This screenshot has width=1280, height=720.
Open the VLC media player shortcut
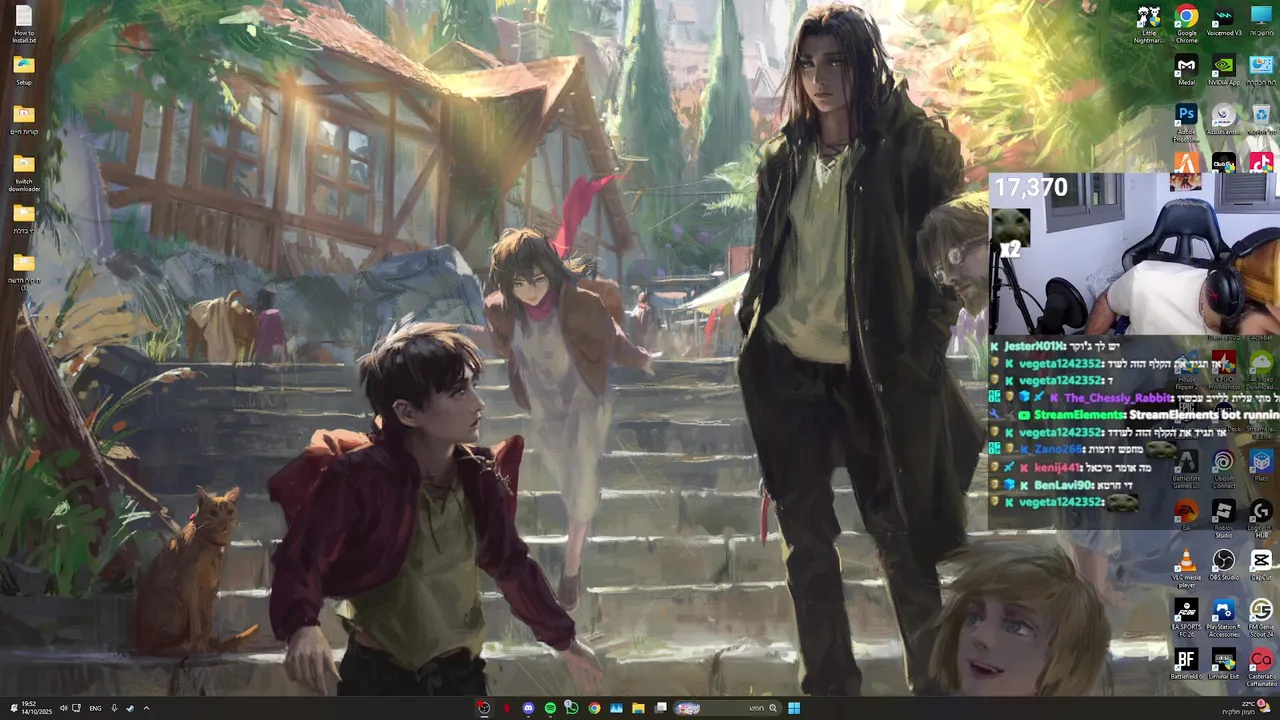click(x=1186, y=568)
